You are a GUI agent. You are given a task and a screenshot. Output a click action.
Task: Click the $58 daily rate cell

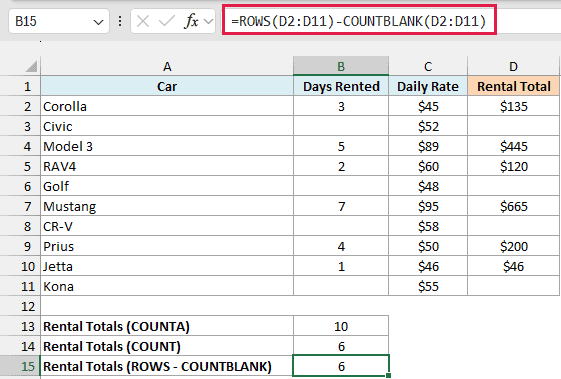pos(428,227)
